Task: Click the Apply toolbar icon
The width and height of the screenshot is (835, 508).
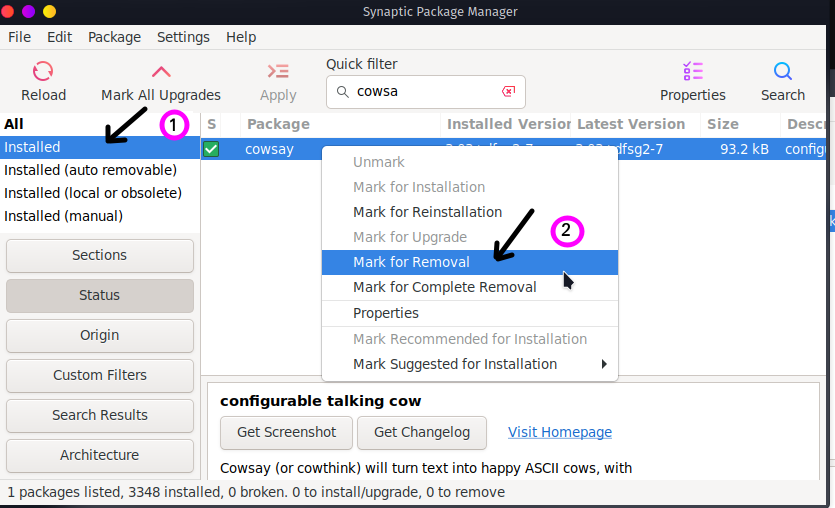Action: (x=278, y=71)
